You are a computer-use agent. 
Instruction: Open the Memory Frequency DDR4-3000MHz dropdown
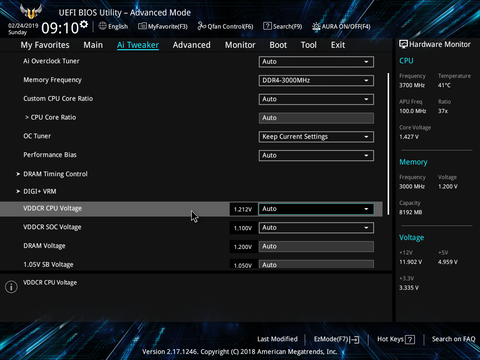pyautogui.click(x=316, y=80)
